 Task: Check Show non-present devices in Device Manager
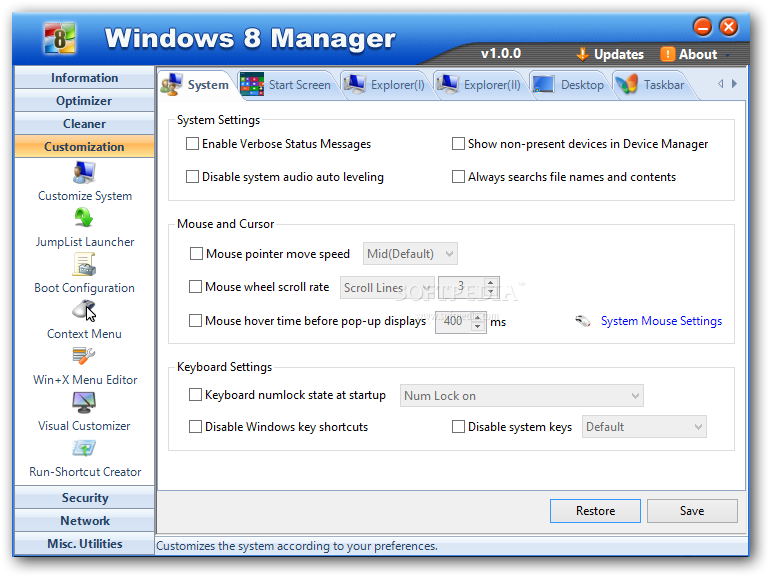pos(458,144)
